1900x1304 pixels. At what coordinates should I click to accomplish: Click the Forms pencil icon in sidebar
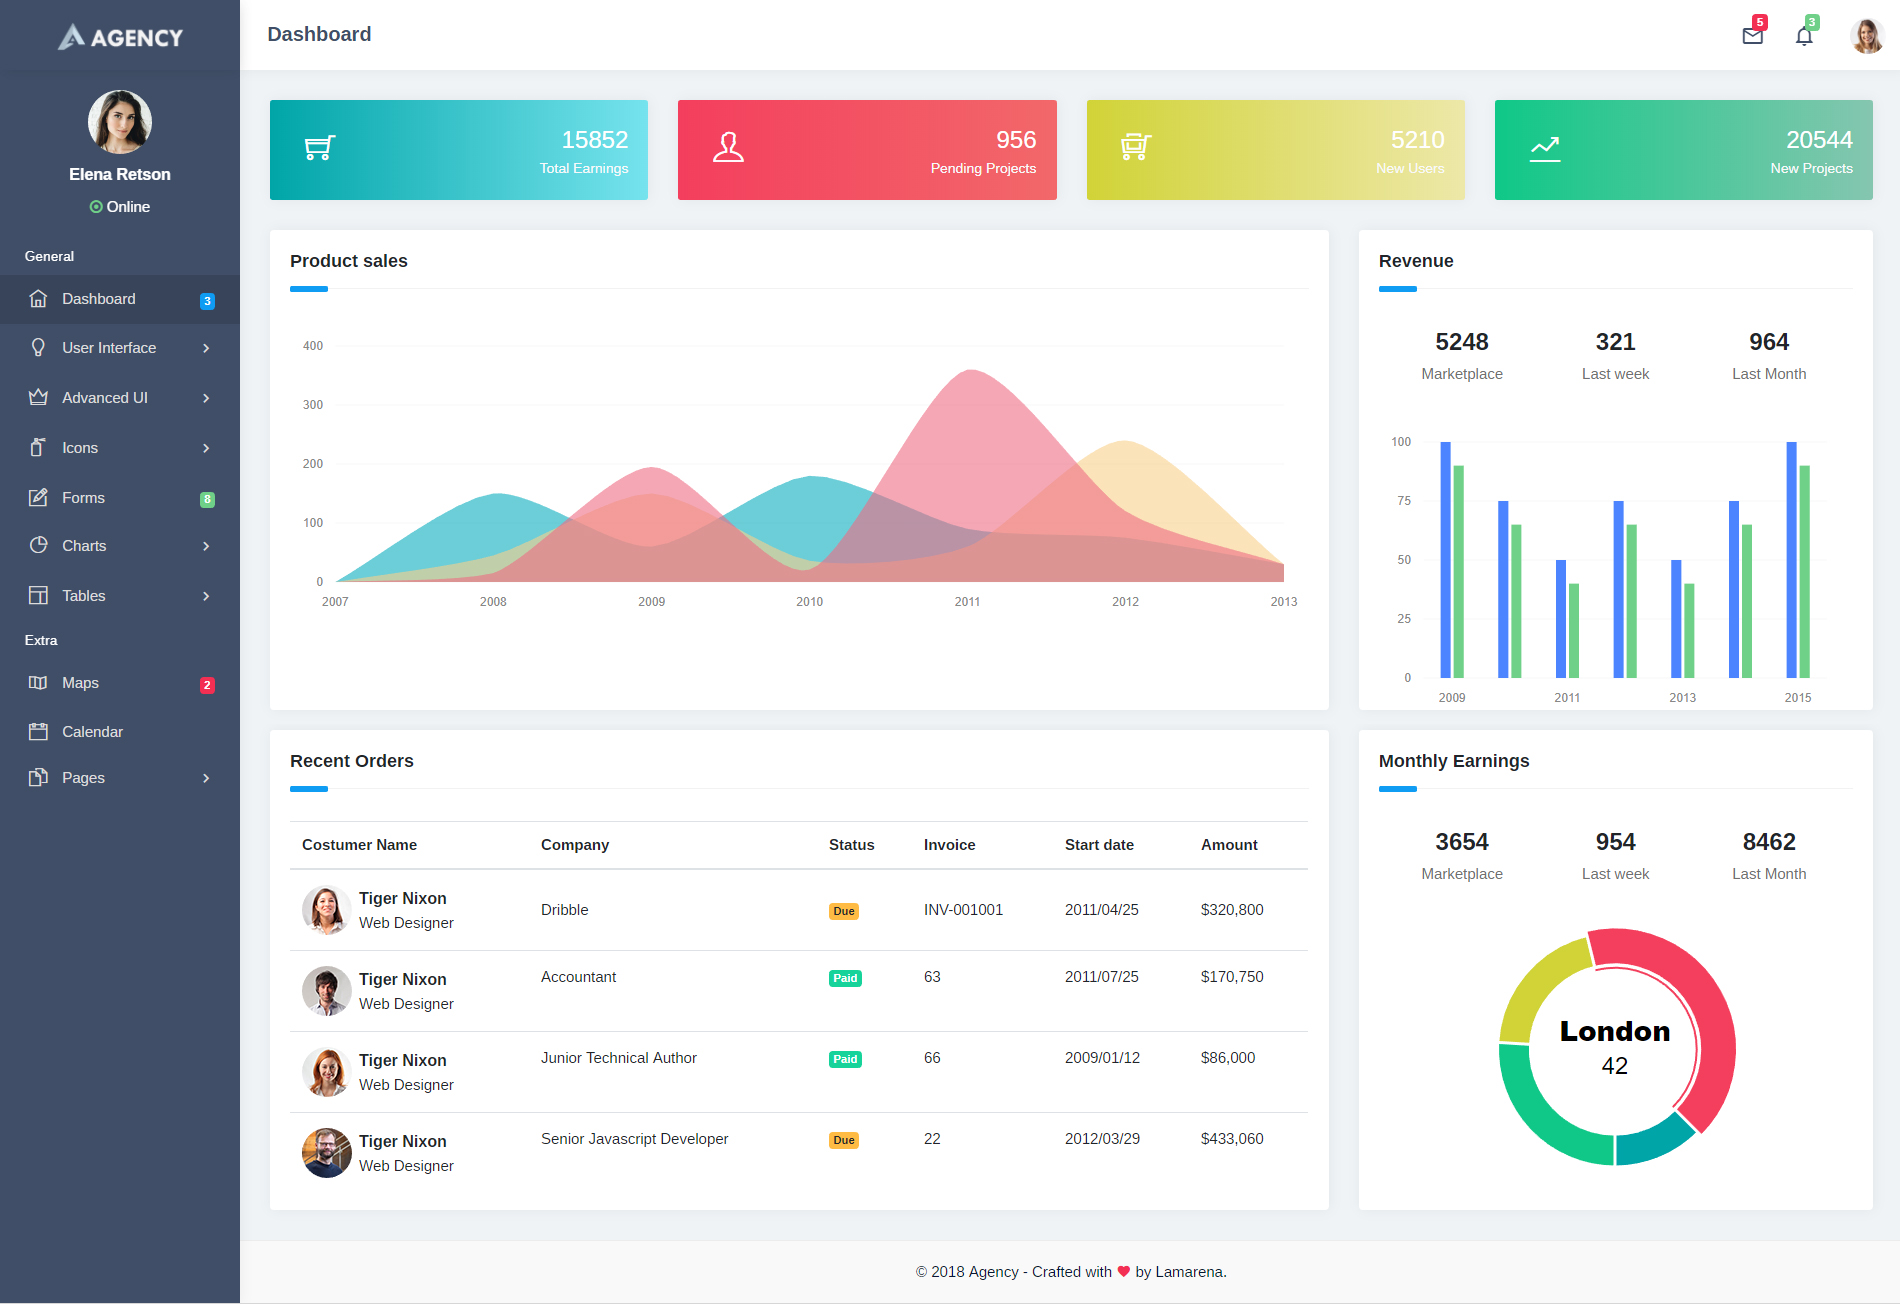[x=38, y=497]
